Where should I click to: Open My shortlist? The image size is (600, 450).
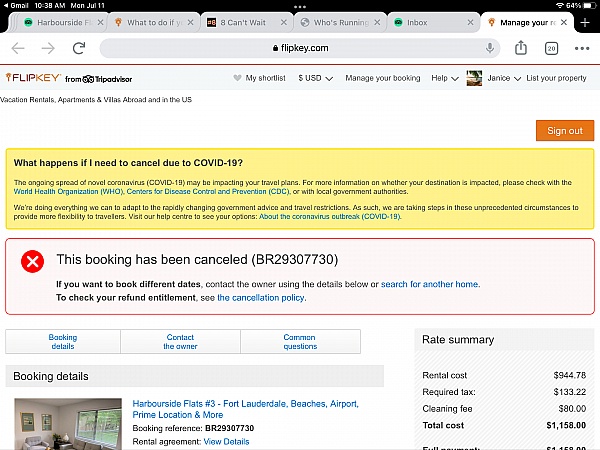259,78
